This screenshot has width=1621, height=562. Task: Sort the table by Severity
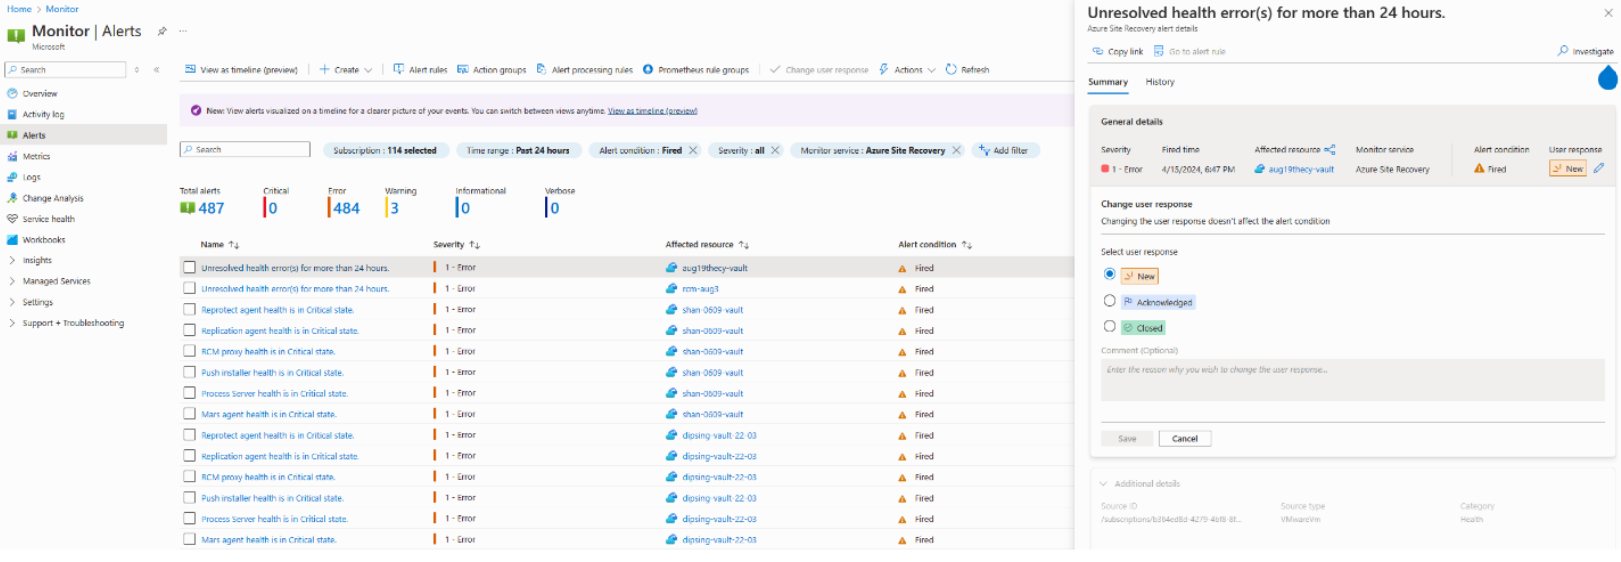click(457, 245)
